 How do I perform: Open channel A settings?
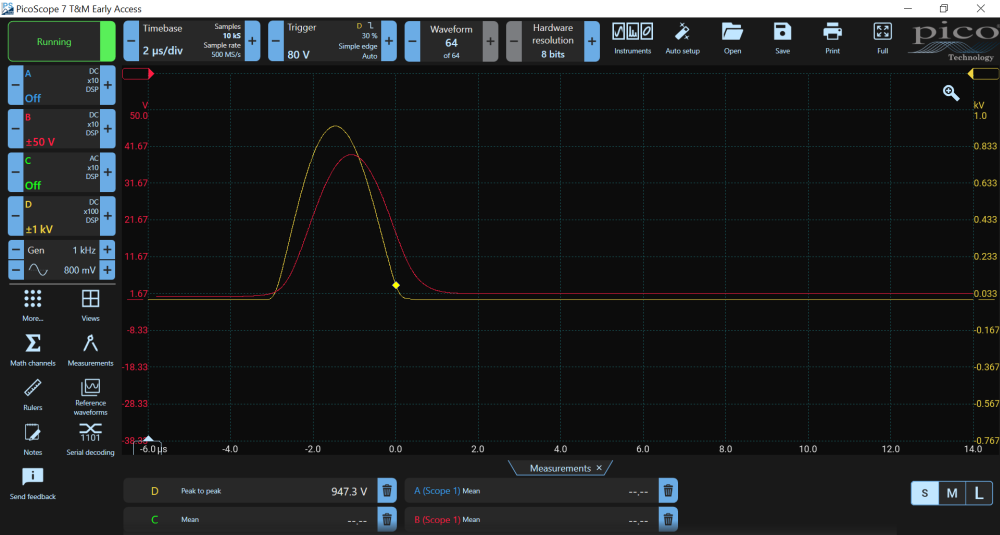[x=62, y=85]
